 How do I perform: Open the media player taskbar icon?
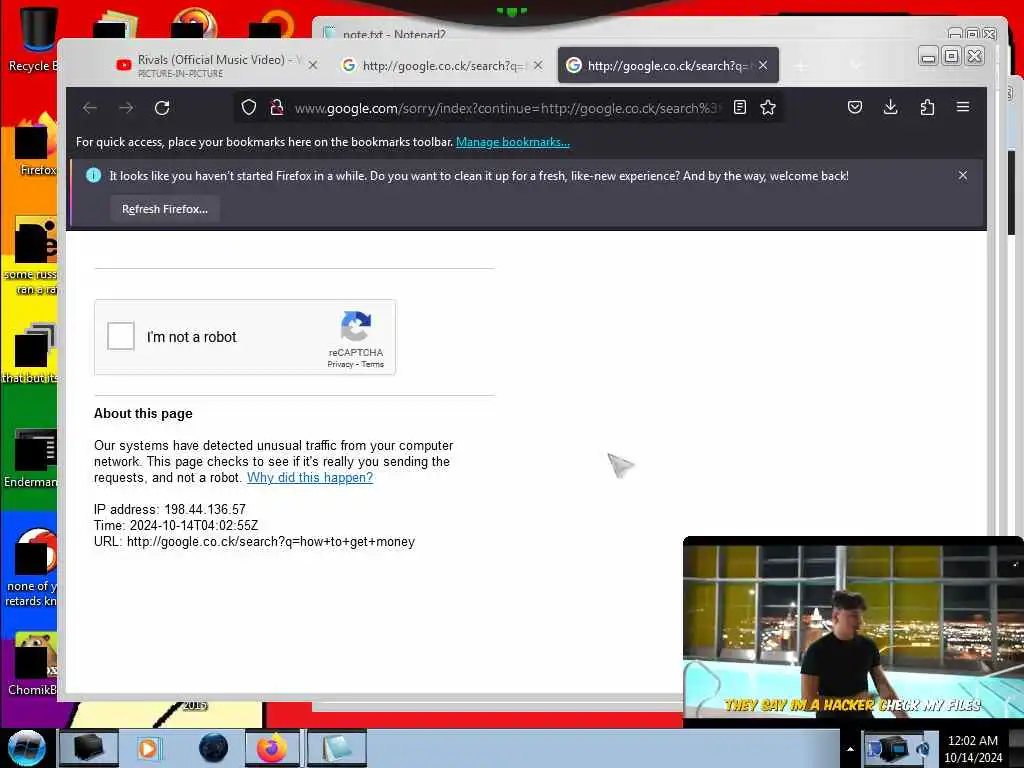[148, 748]
